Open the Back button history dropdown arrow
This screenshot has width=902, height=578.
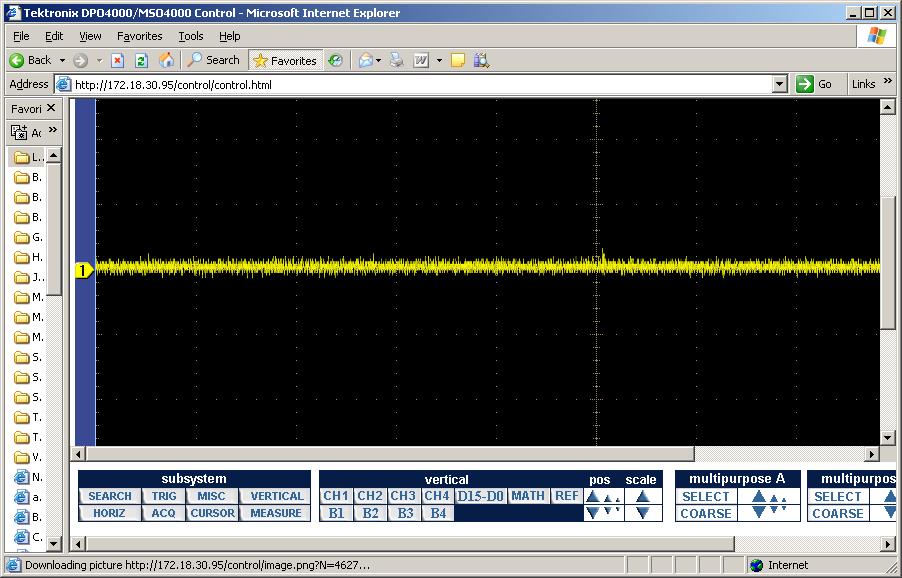coord(62,60)
